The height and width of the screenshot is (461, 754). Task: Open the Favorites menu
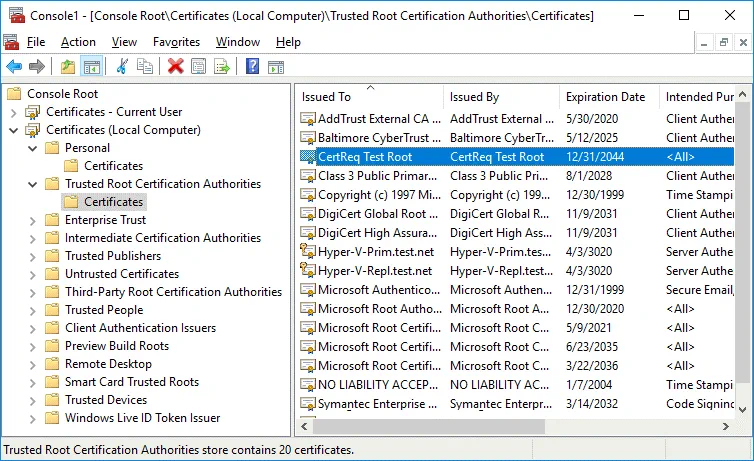pos(176,42)
